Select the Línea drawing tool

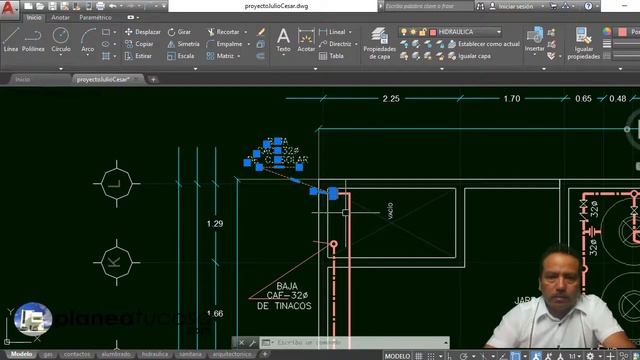pyautogui.click(x=11, y=40)
